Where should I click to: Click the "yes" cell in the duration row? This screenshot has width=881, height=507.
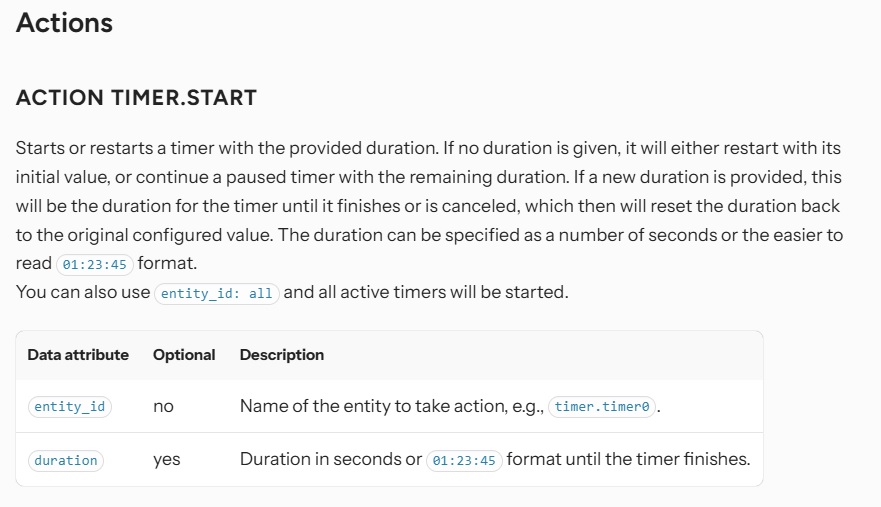click(x=166, y=460)
